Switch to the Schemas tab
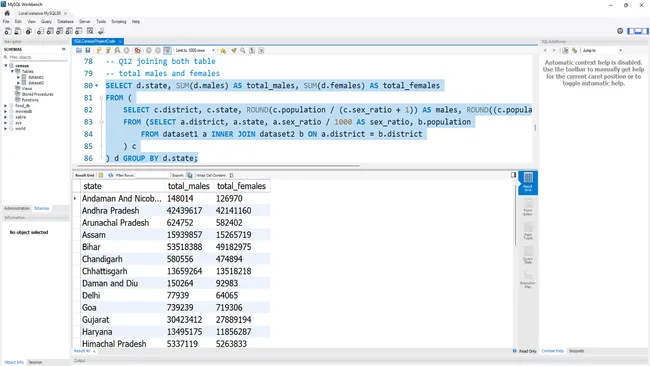650x366 pixels. click(x=41, y=208)
